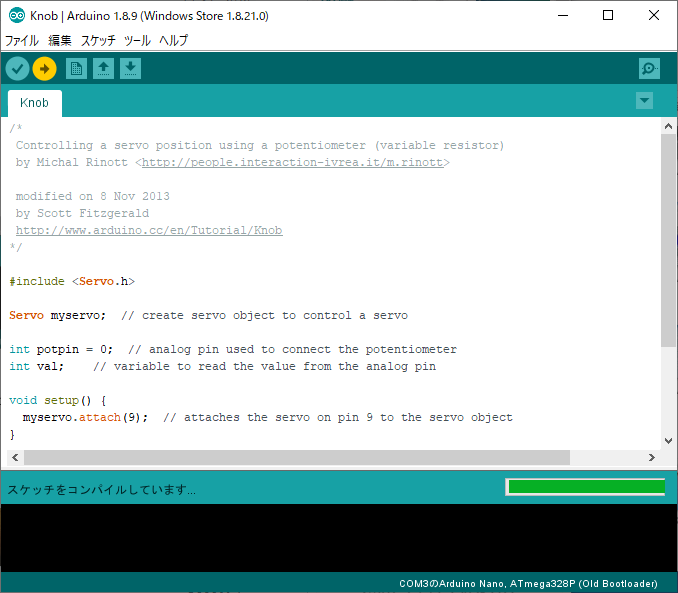Screen dimensions: 678x593
Task: Open the ヘルプ menu
Action: 173,41
